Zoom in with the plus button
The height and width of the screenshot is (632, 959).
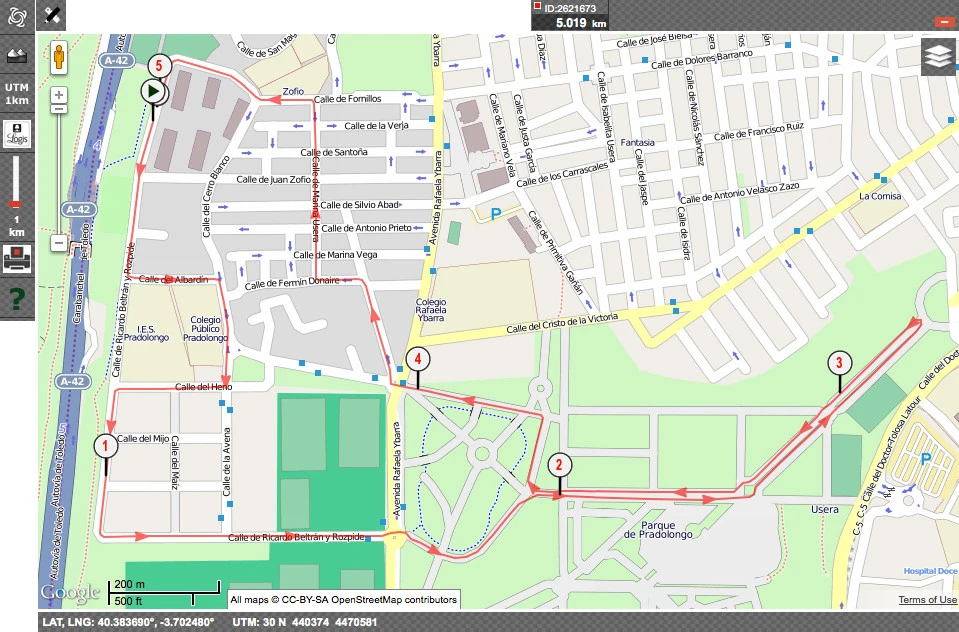(x=59, y=94)
